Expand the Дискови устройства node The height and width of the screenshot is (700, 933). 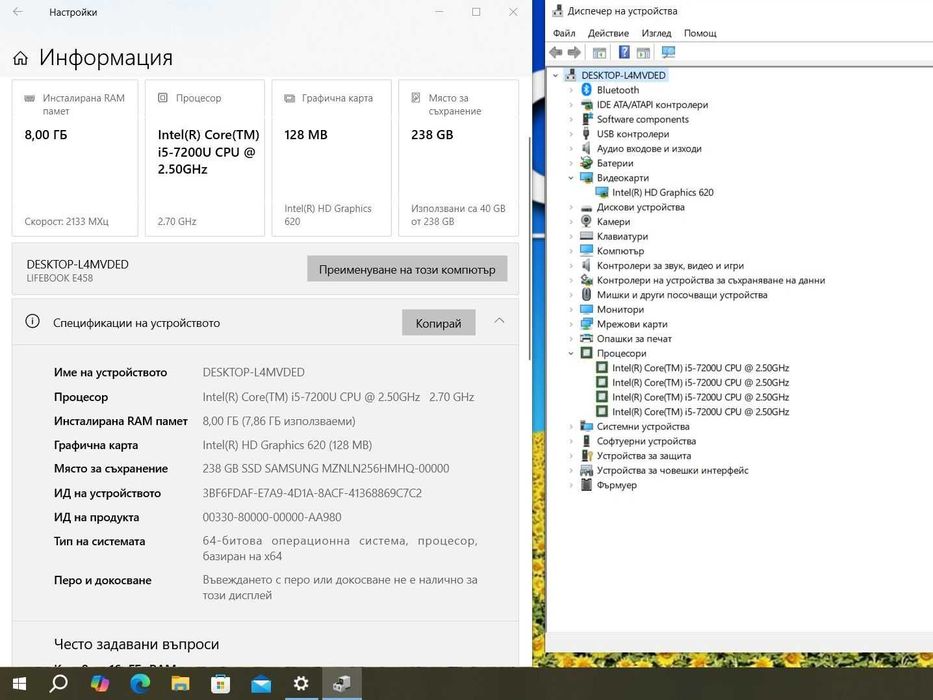coord(571,207)
